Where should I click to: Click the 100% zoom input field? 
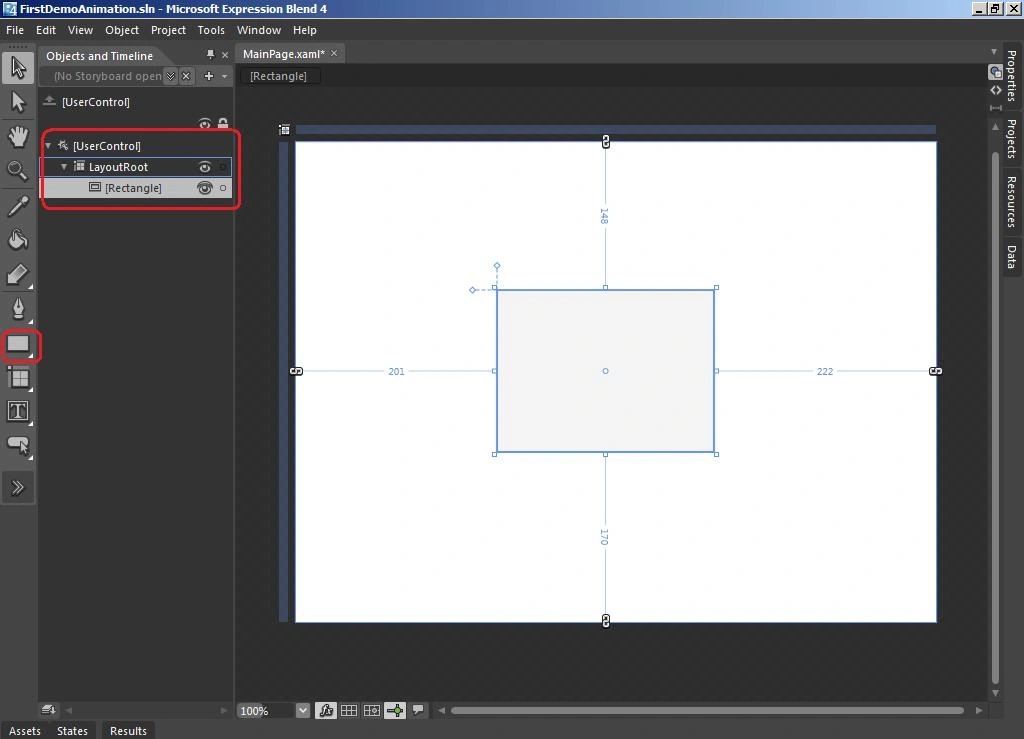[x=265, y=710]
